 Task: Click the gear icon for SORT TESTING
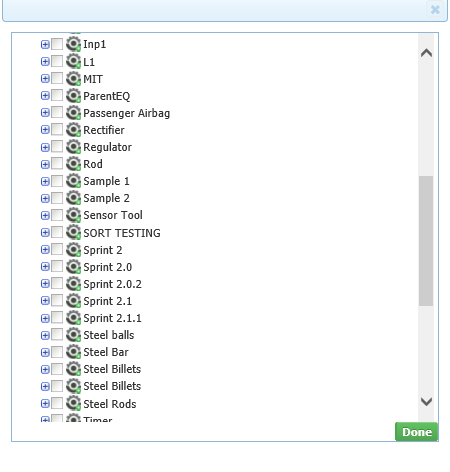click(73, 232)
